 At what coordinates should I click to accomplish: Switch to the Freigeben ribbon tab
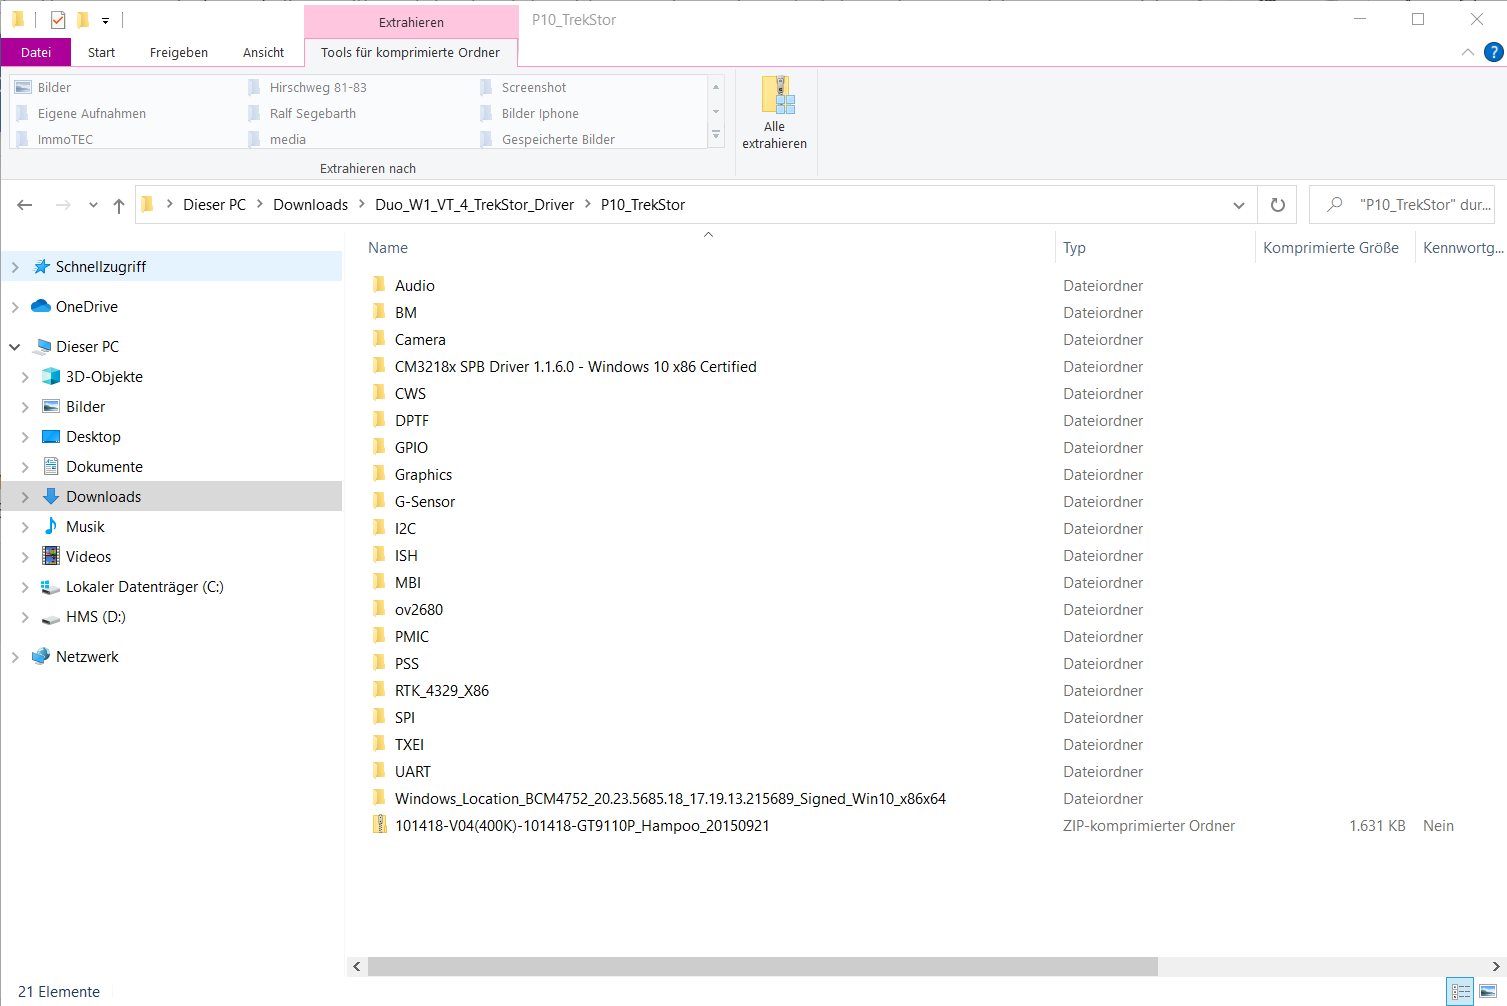[x=179, y=52]
